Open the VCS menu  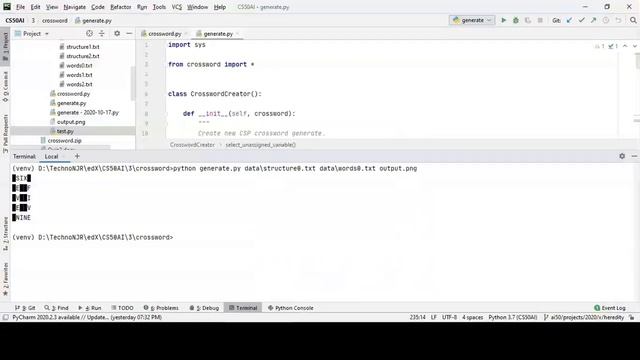point(176,7)
